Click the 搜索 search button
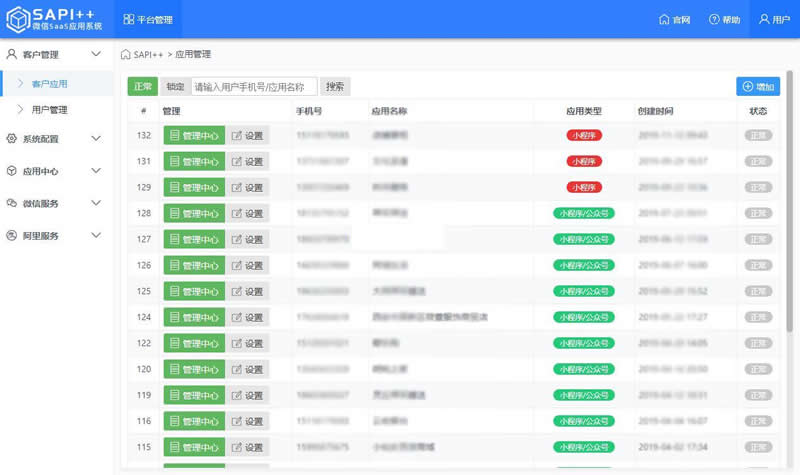The image size is (800, 475). point(335,87)
